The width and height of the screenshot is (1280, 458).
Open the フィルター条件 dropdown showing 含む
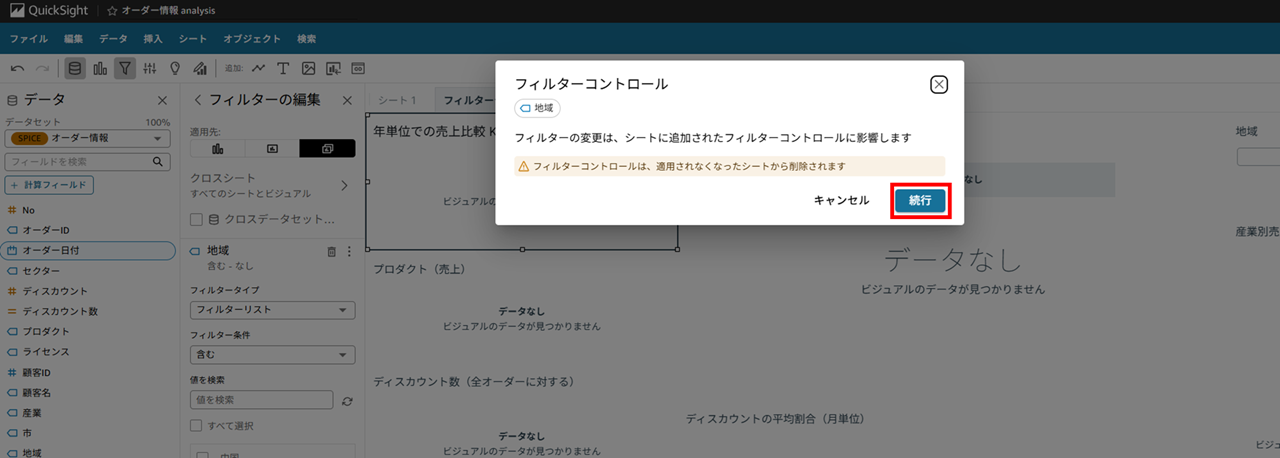(272, 354)
